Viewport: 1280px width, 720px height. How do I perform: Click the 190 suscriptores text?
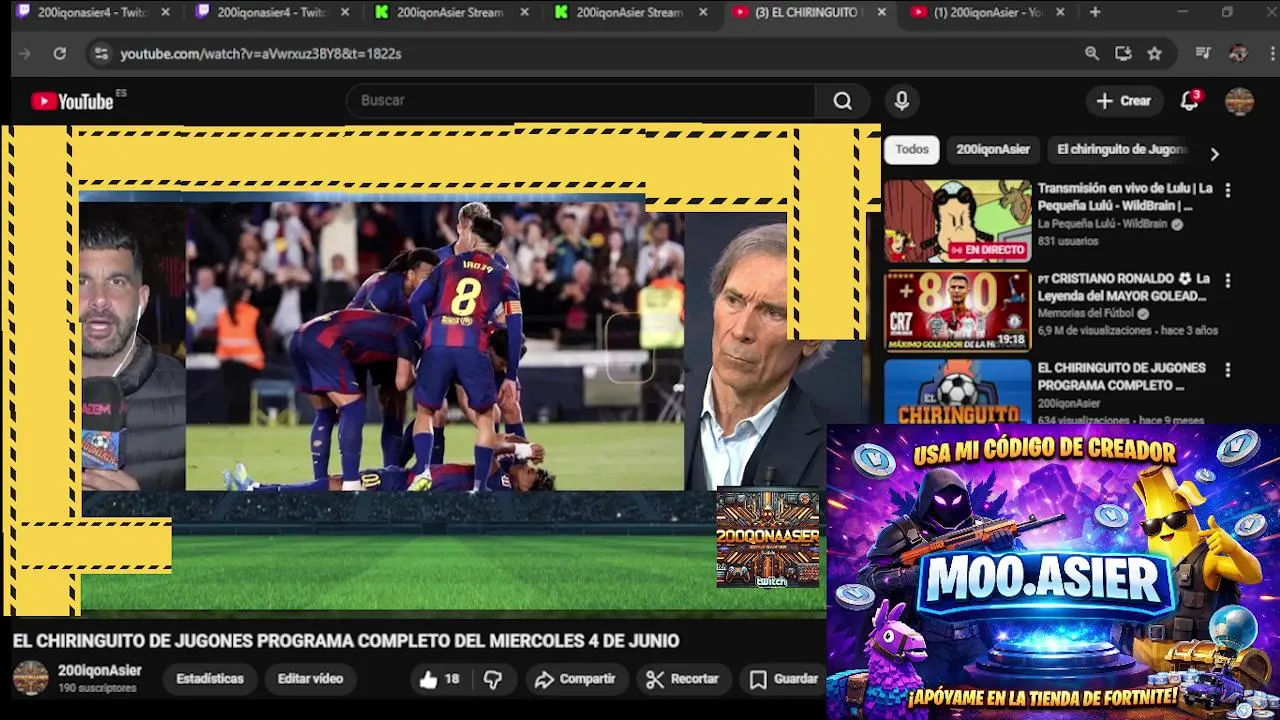coord(97,688)
